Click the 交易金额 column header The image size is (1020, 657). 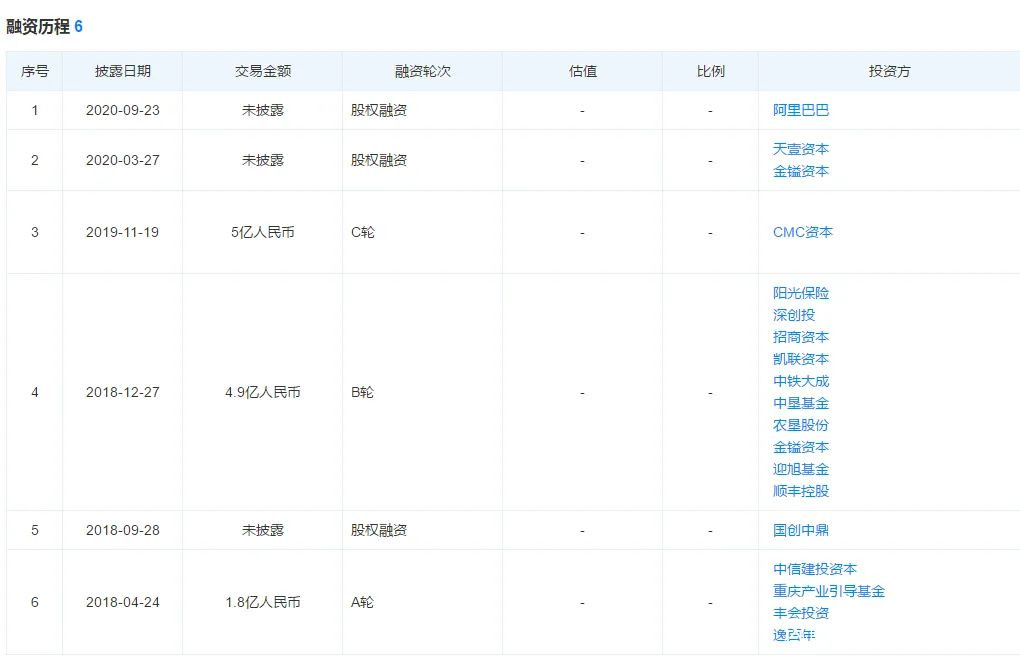pyautogui.click(x=263, y=72)
